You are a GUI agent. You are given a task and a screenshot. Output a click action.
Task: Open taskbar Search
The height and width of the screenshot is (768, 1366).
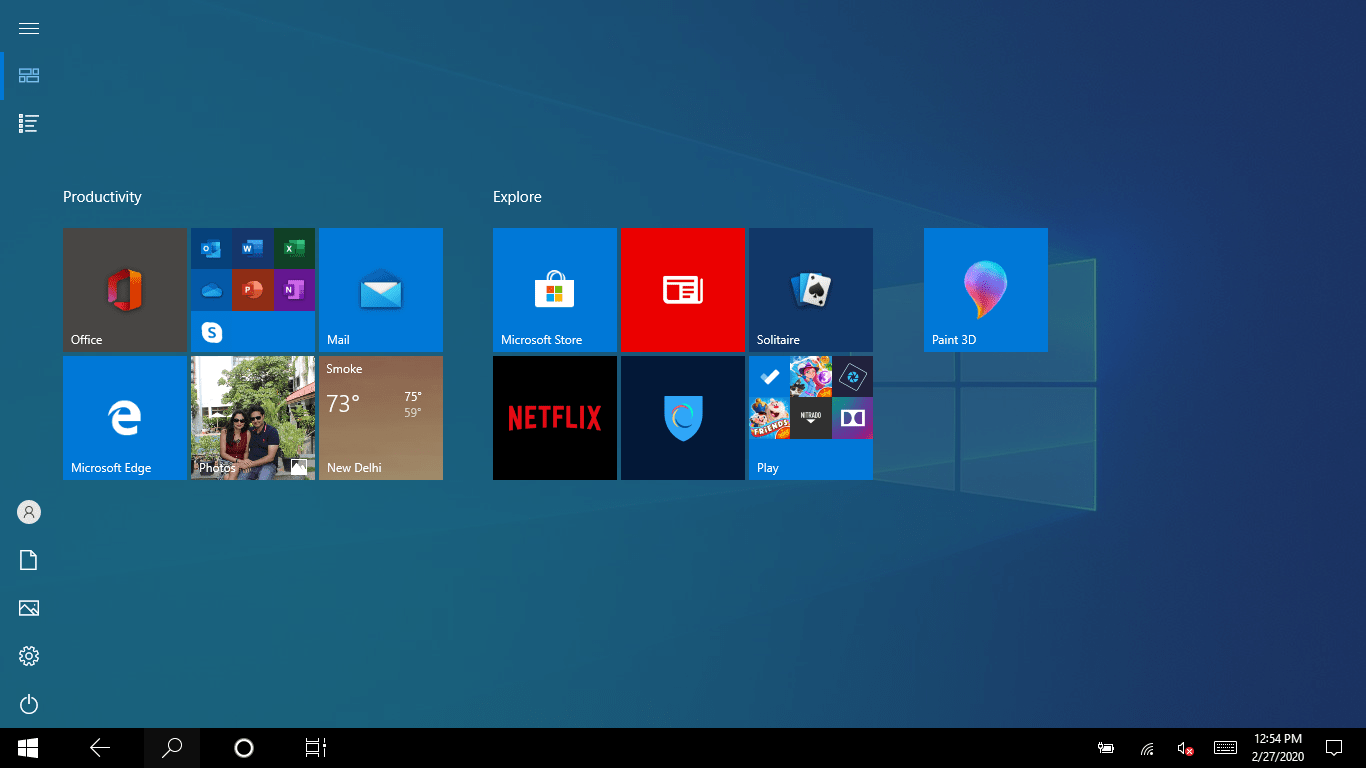[x=172, y=748]
